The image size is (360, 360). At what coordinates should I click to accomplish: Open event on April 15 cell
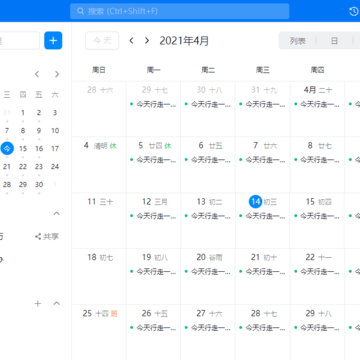[317, 216]
